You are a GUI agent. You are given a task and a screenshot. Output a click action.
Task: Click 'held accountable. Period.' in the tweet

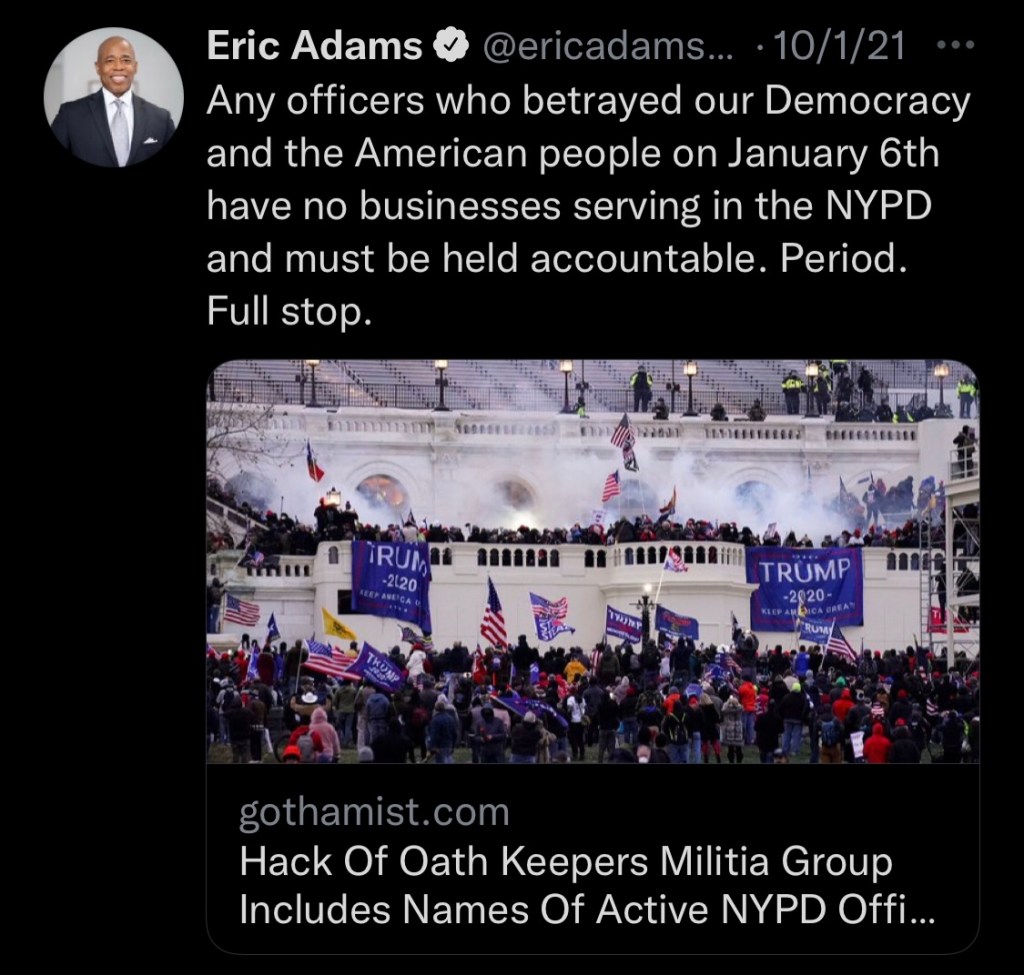[675, 259]
